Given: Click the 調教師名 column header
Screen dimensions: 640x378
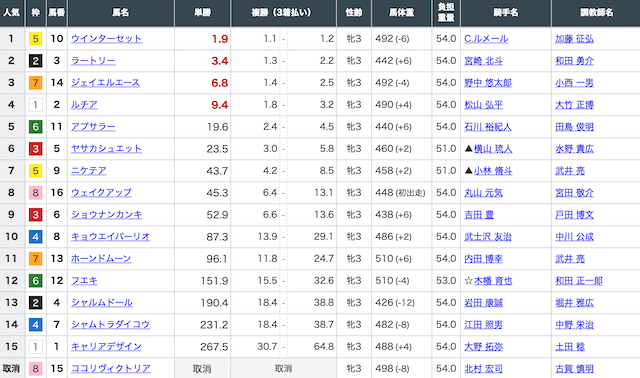Looking at the screenshot, I should click(x=596, y=13).
